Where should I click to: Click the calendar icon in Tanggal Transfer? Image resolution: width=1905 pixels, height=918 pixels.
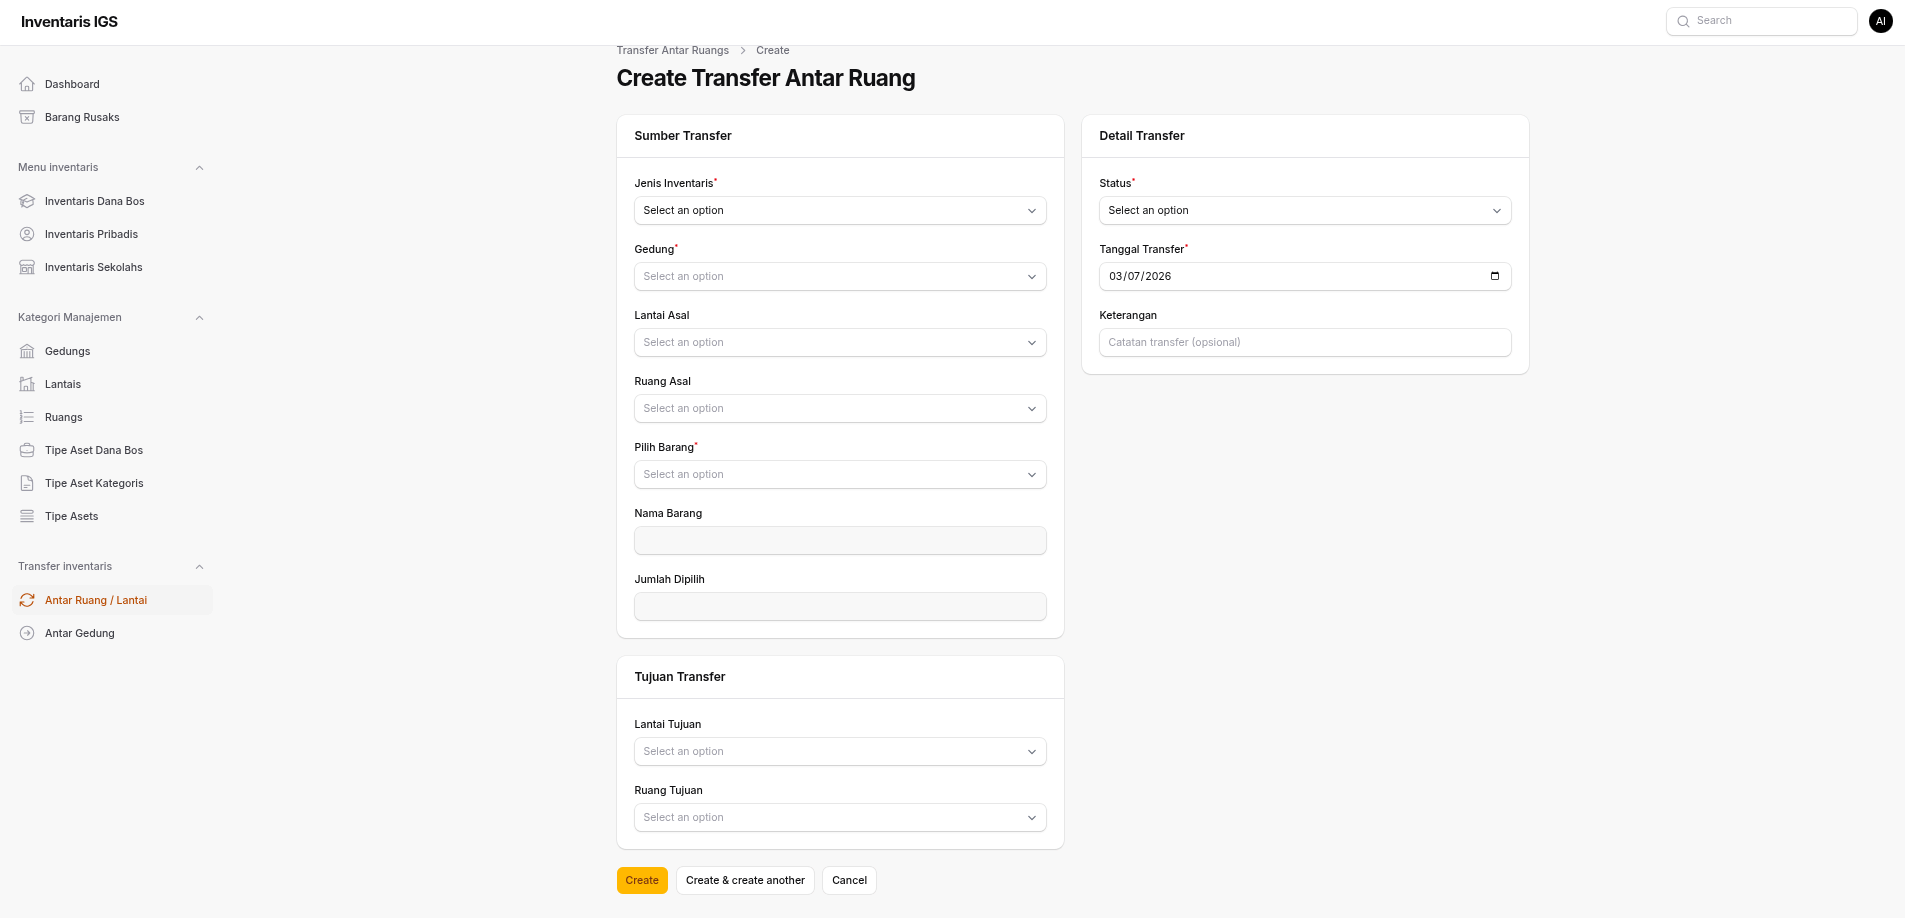1495,276
